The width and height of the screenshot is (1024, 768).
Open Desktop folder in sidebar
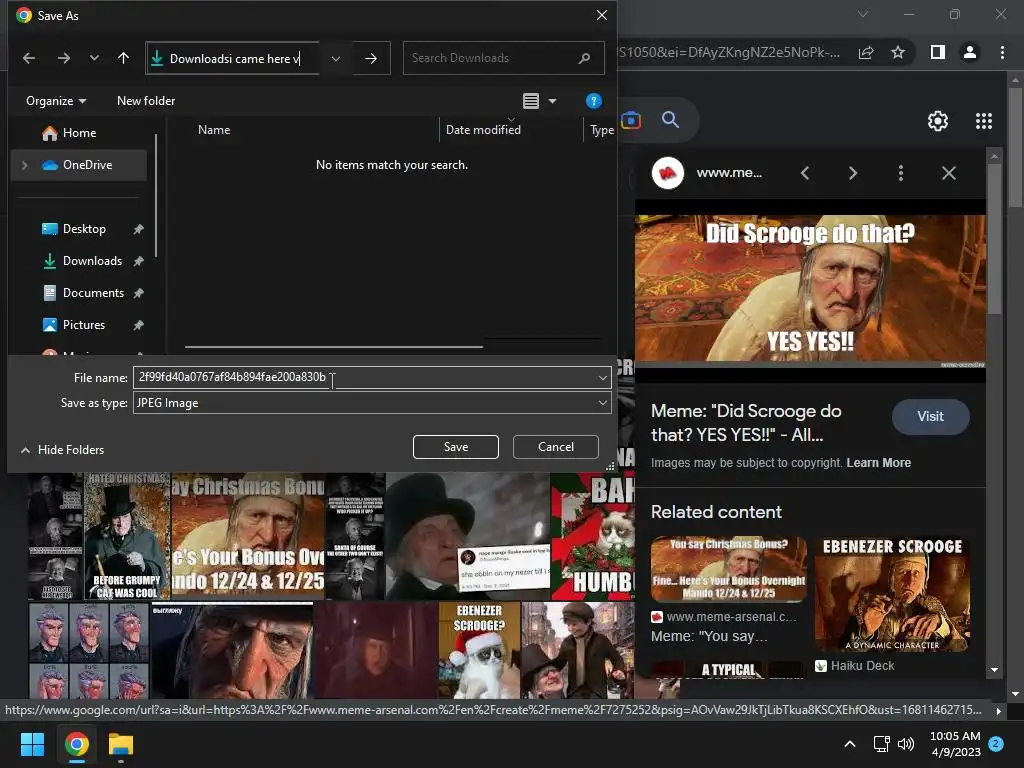pyautogui.click(x=83, y=229)
